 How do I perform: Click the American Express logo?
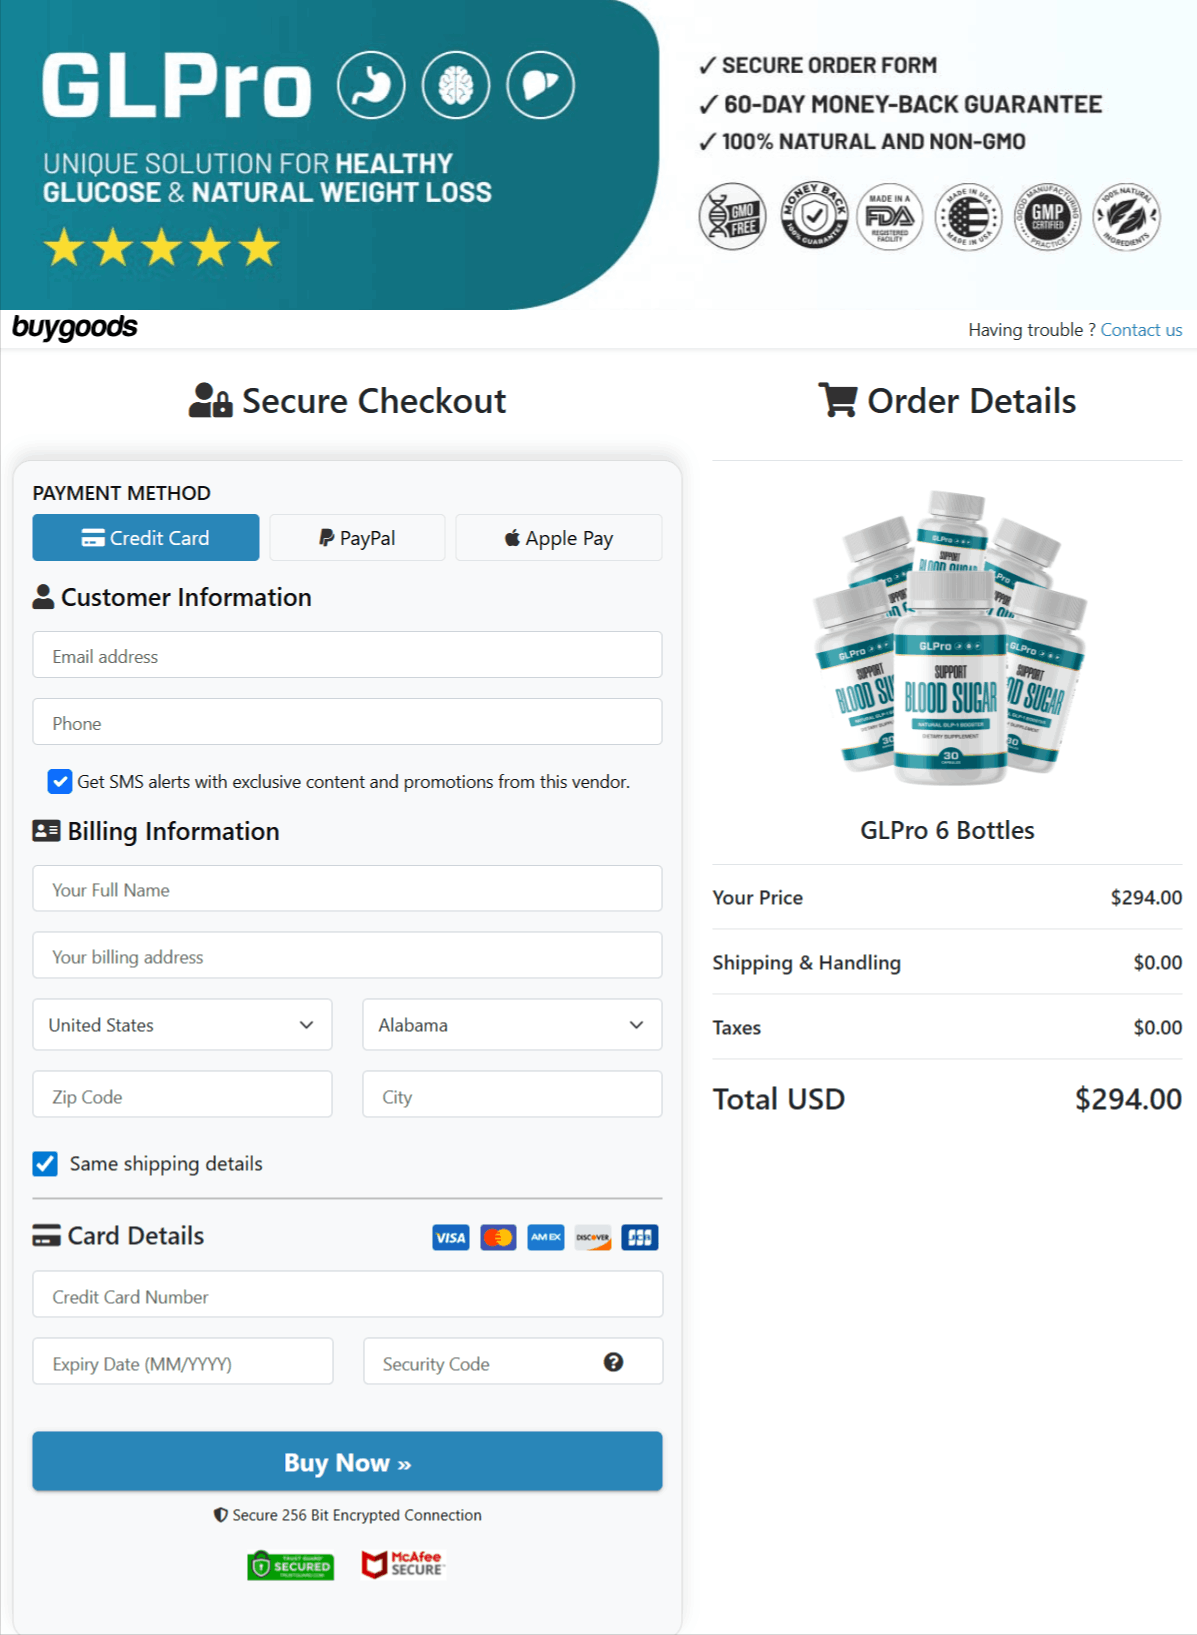pyautogui.click(x=546, y=1238)
